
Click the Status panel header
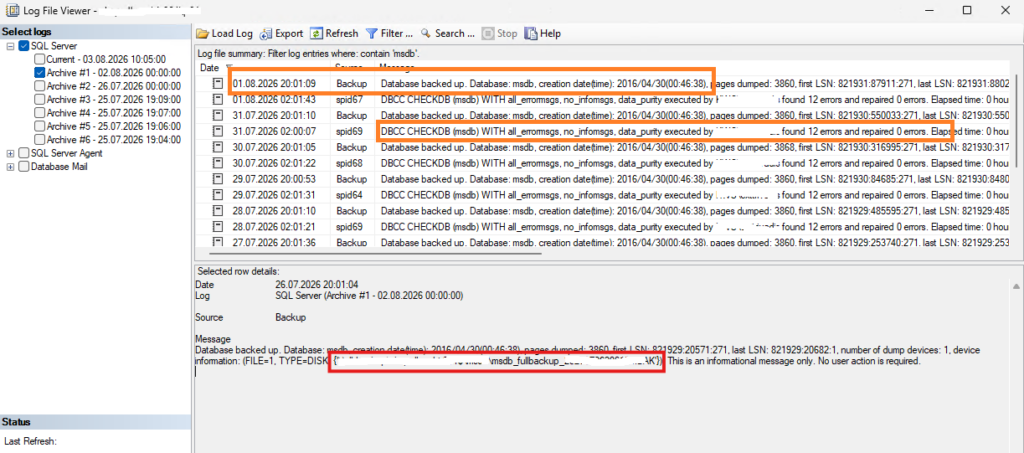pos(95,422)
